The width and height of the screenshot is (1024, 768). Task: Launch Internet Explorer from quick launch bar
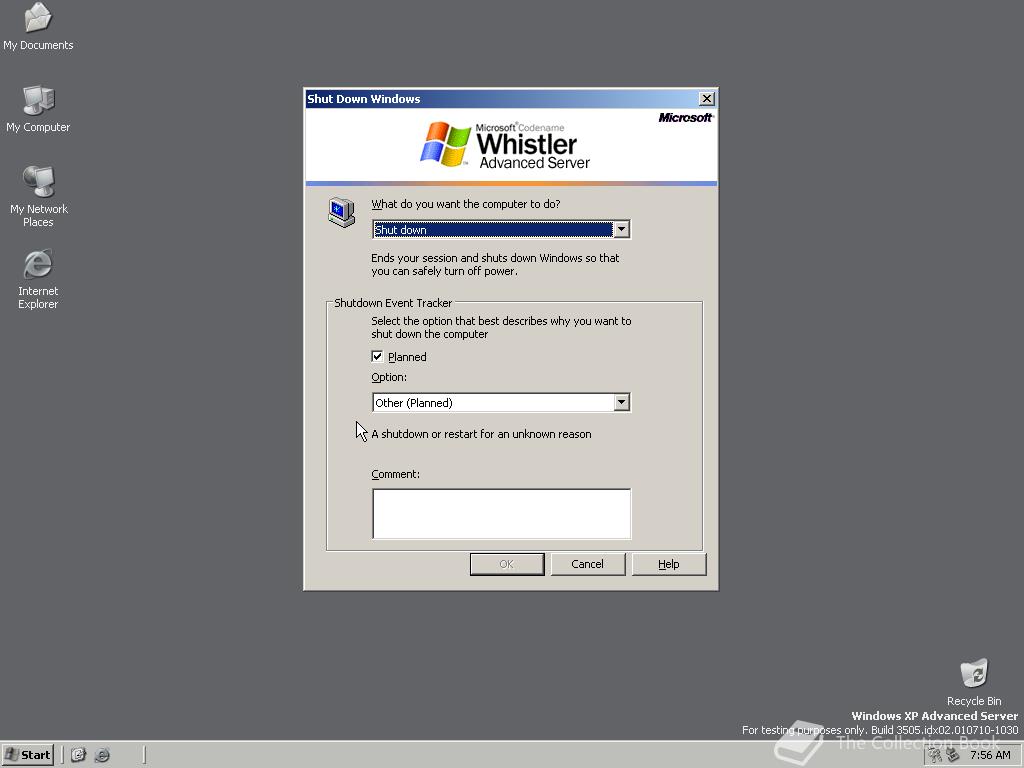pyautogui.click(x=103, y=755)
